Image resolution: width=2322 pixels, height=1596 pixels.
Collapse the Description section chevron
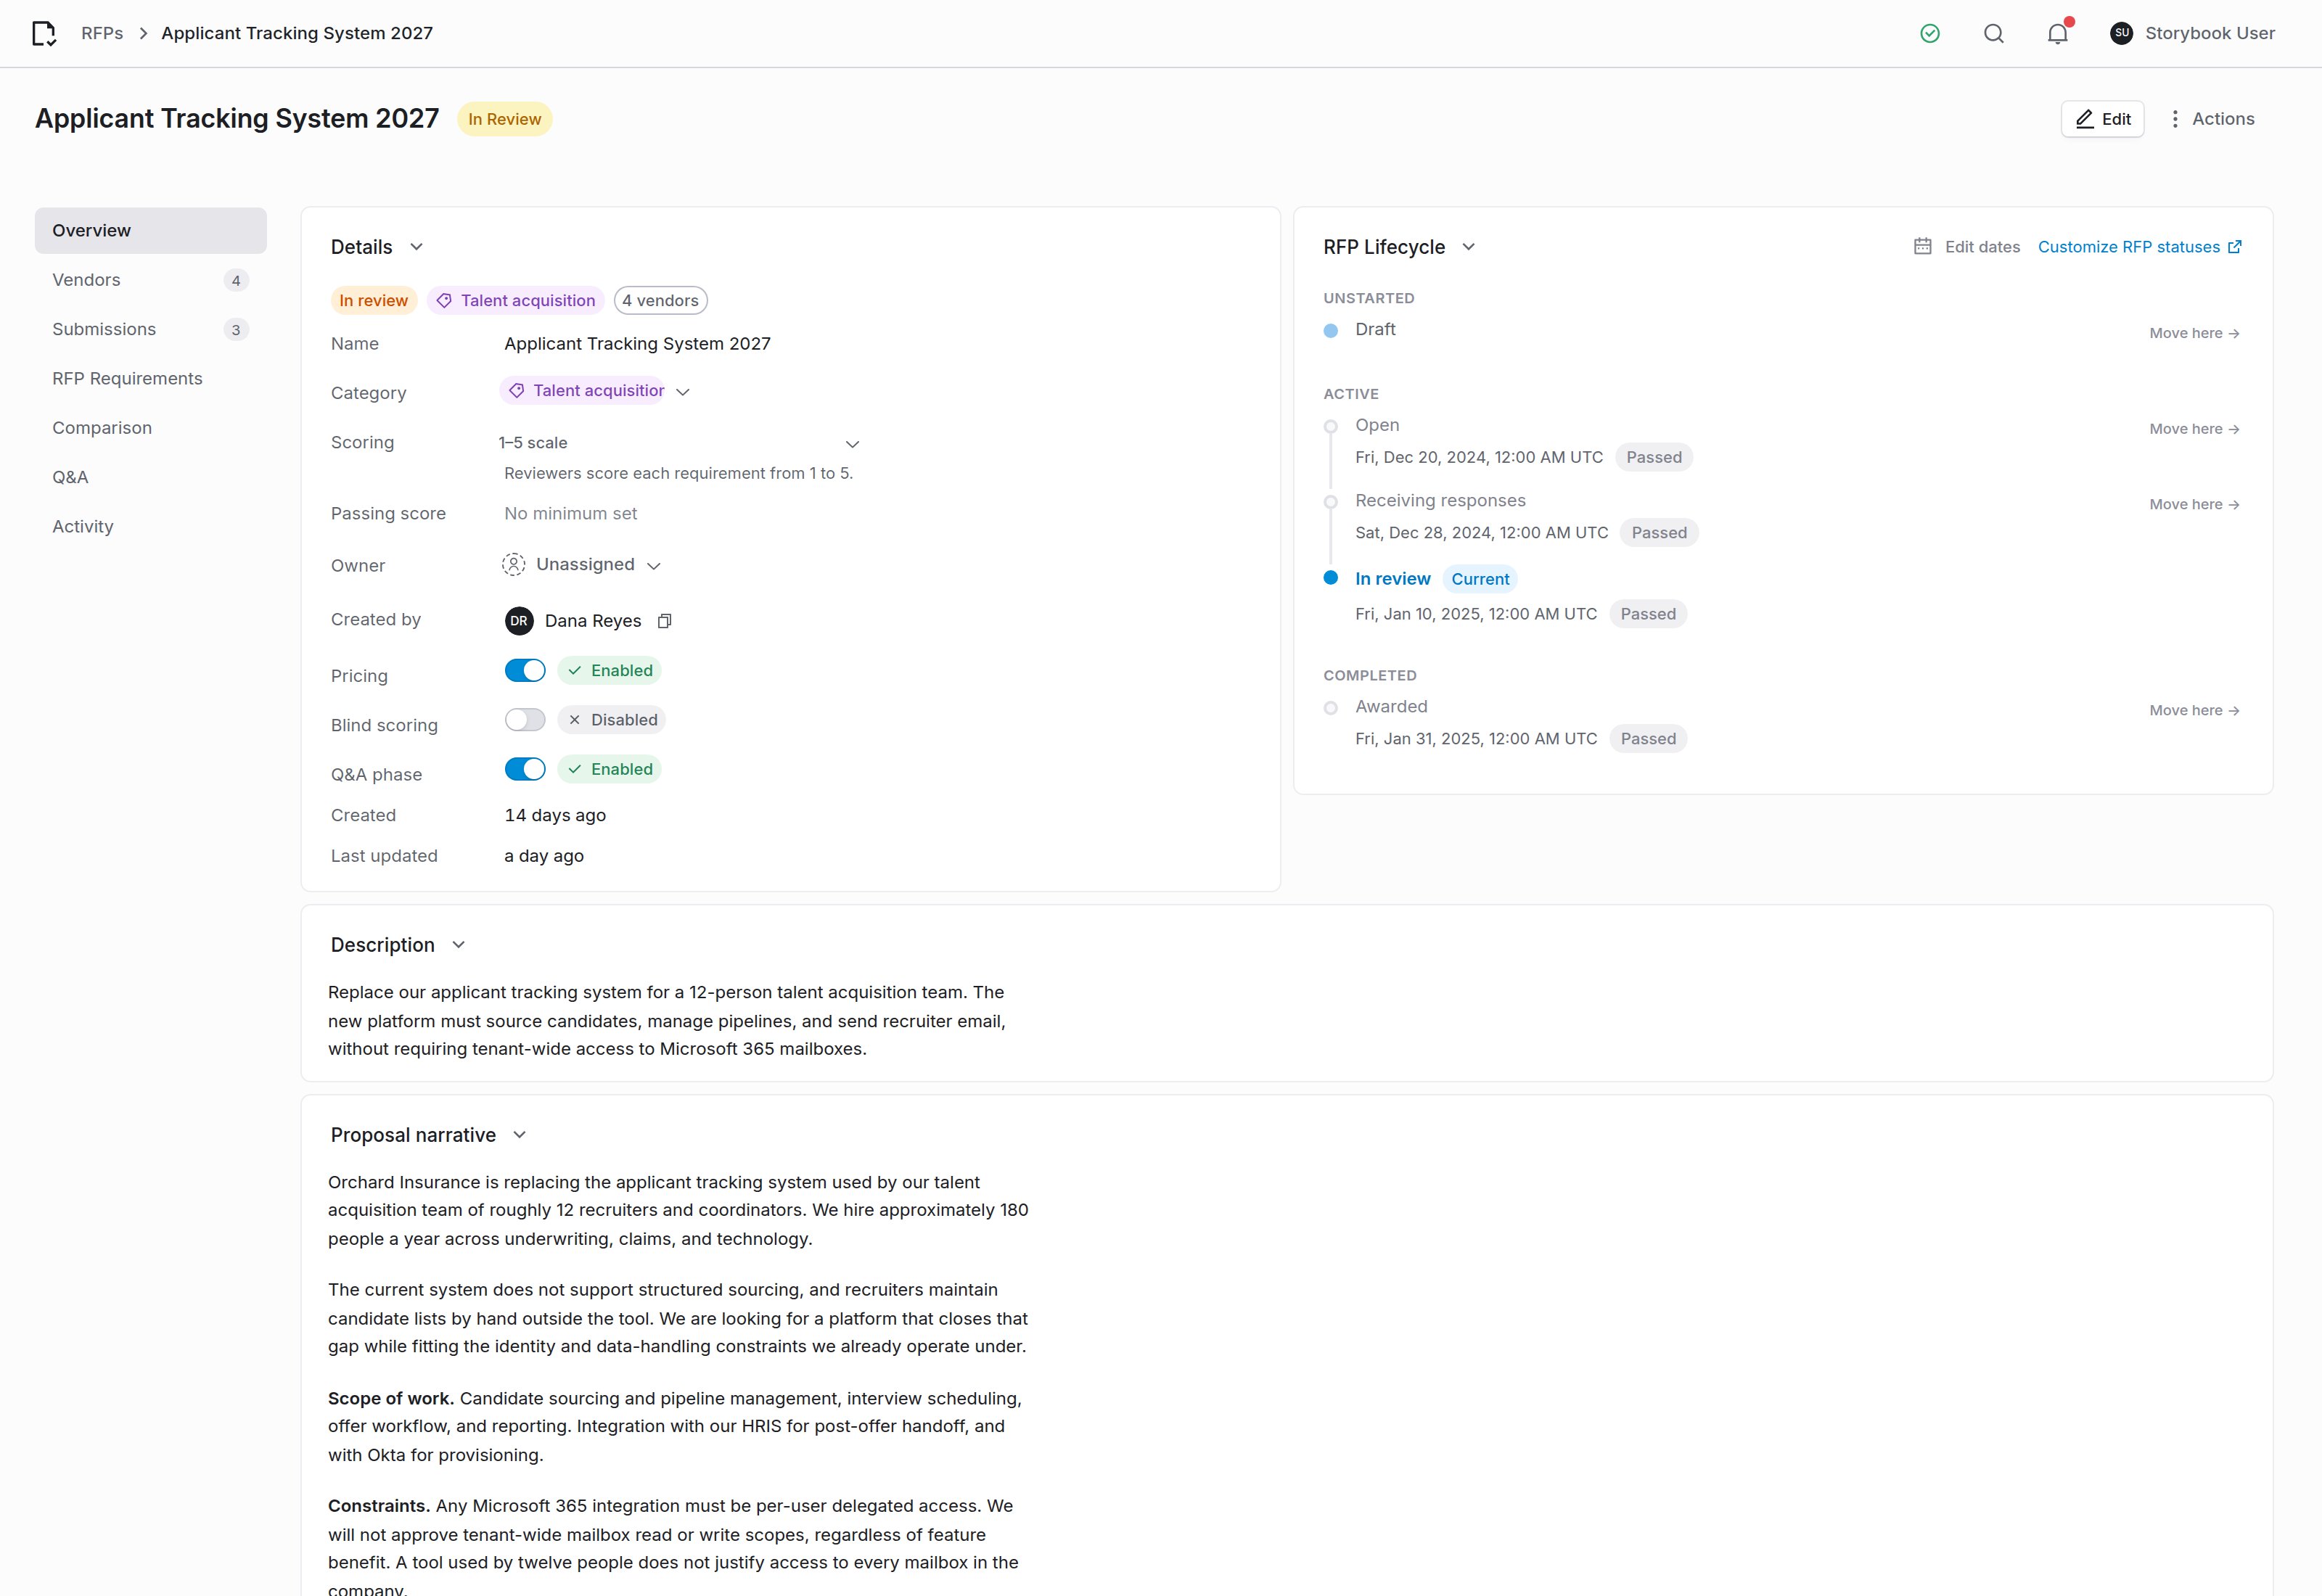pyautogui.click(x=459, y=945)
